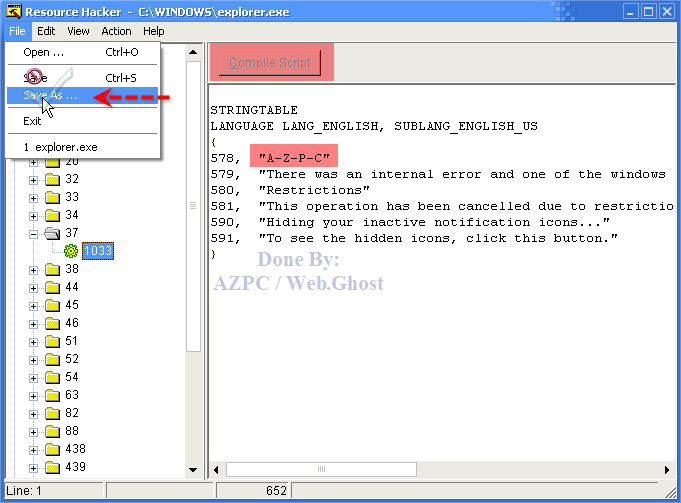Screen dimensions: 681x503
Task: Expand the tree node 54
Action: click(x=34, y=377)
